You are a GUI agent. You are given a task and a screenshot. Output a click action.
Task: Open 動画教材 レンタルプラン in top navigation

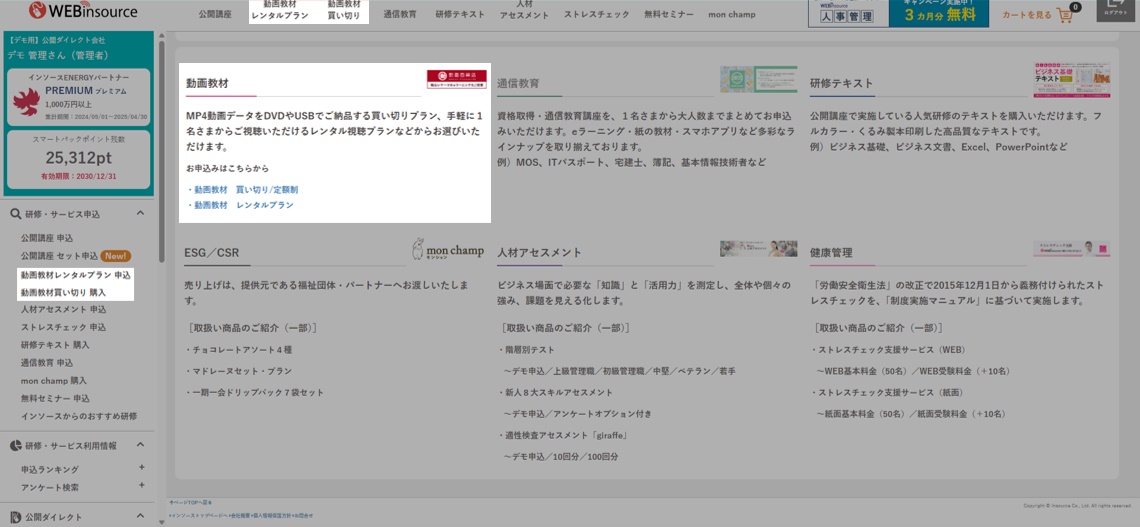(x=280, y=10)
